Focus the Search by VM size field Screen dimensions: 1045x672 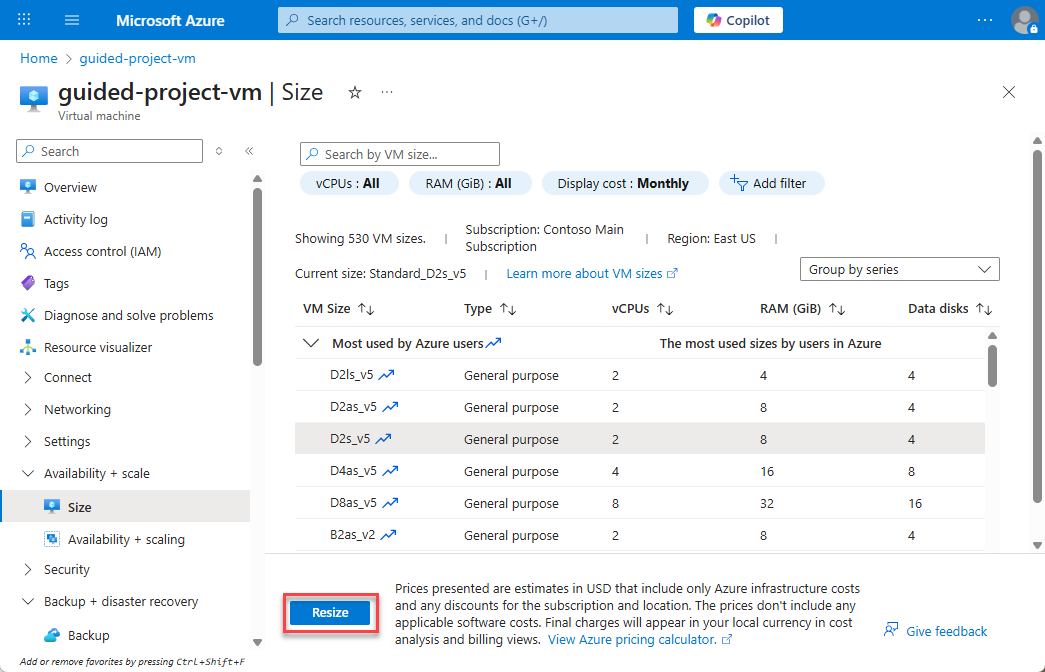(400, 154)
